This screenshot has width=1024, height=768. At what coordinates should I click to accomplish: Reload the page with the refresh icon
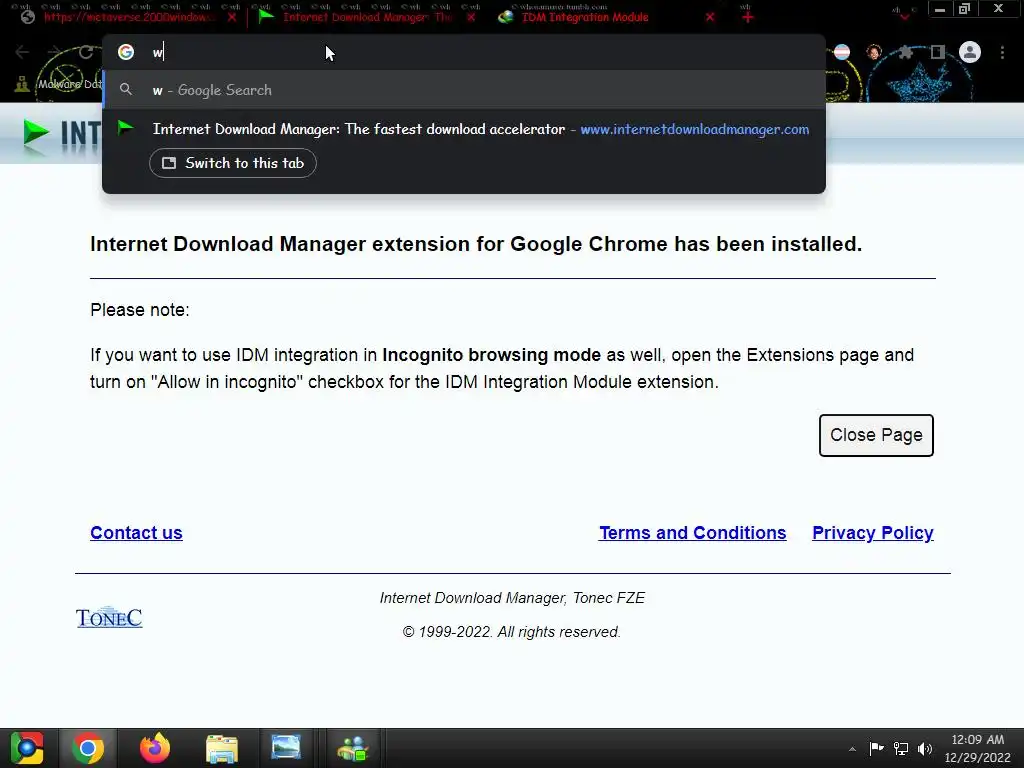pyautogui.click(x=86, y=52)
